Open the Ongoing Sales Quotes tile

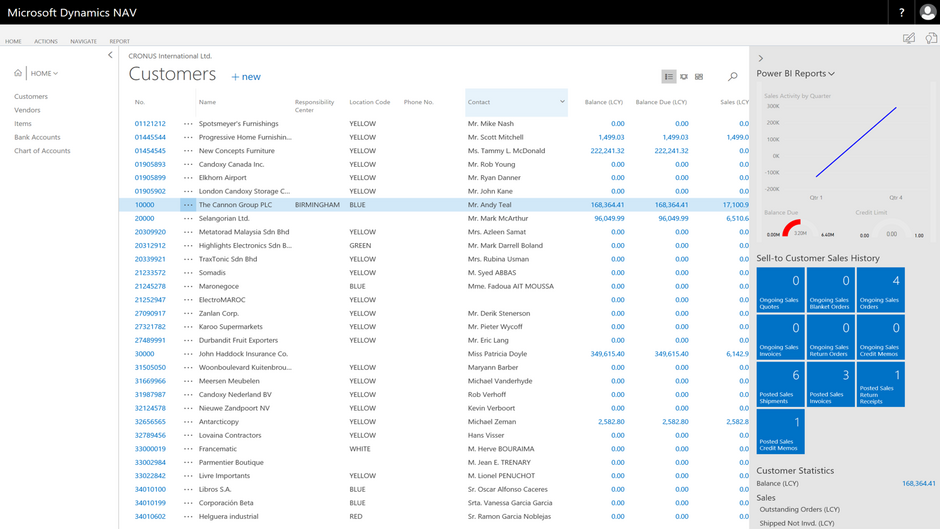pos(780,290)
